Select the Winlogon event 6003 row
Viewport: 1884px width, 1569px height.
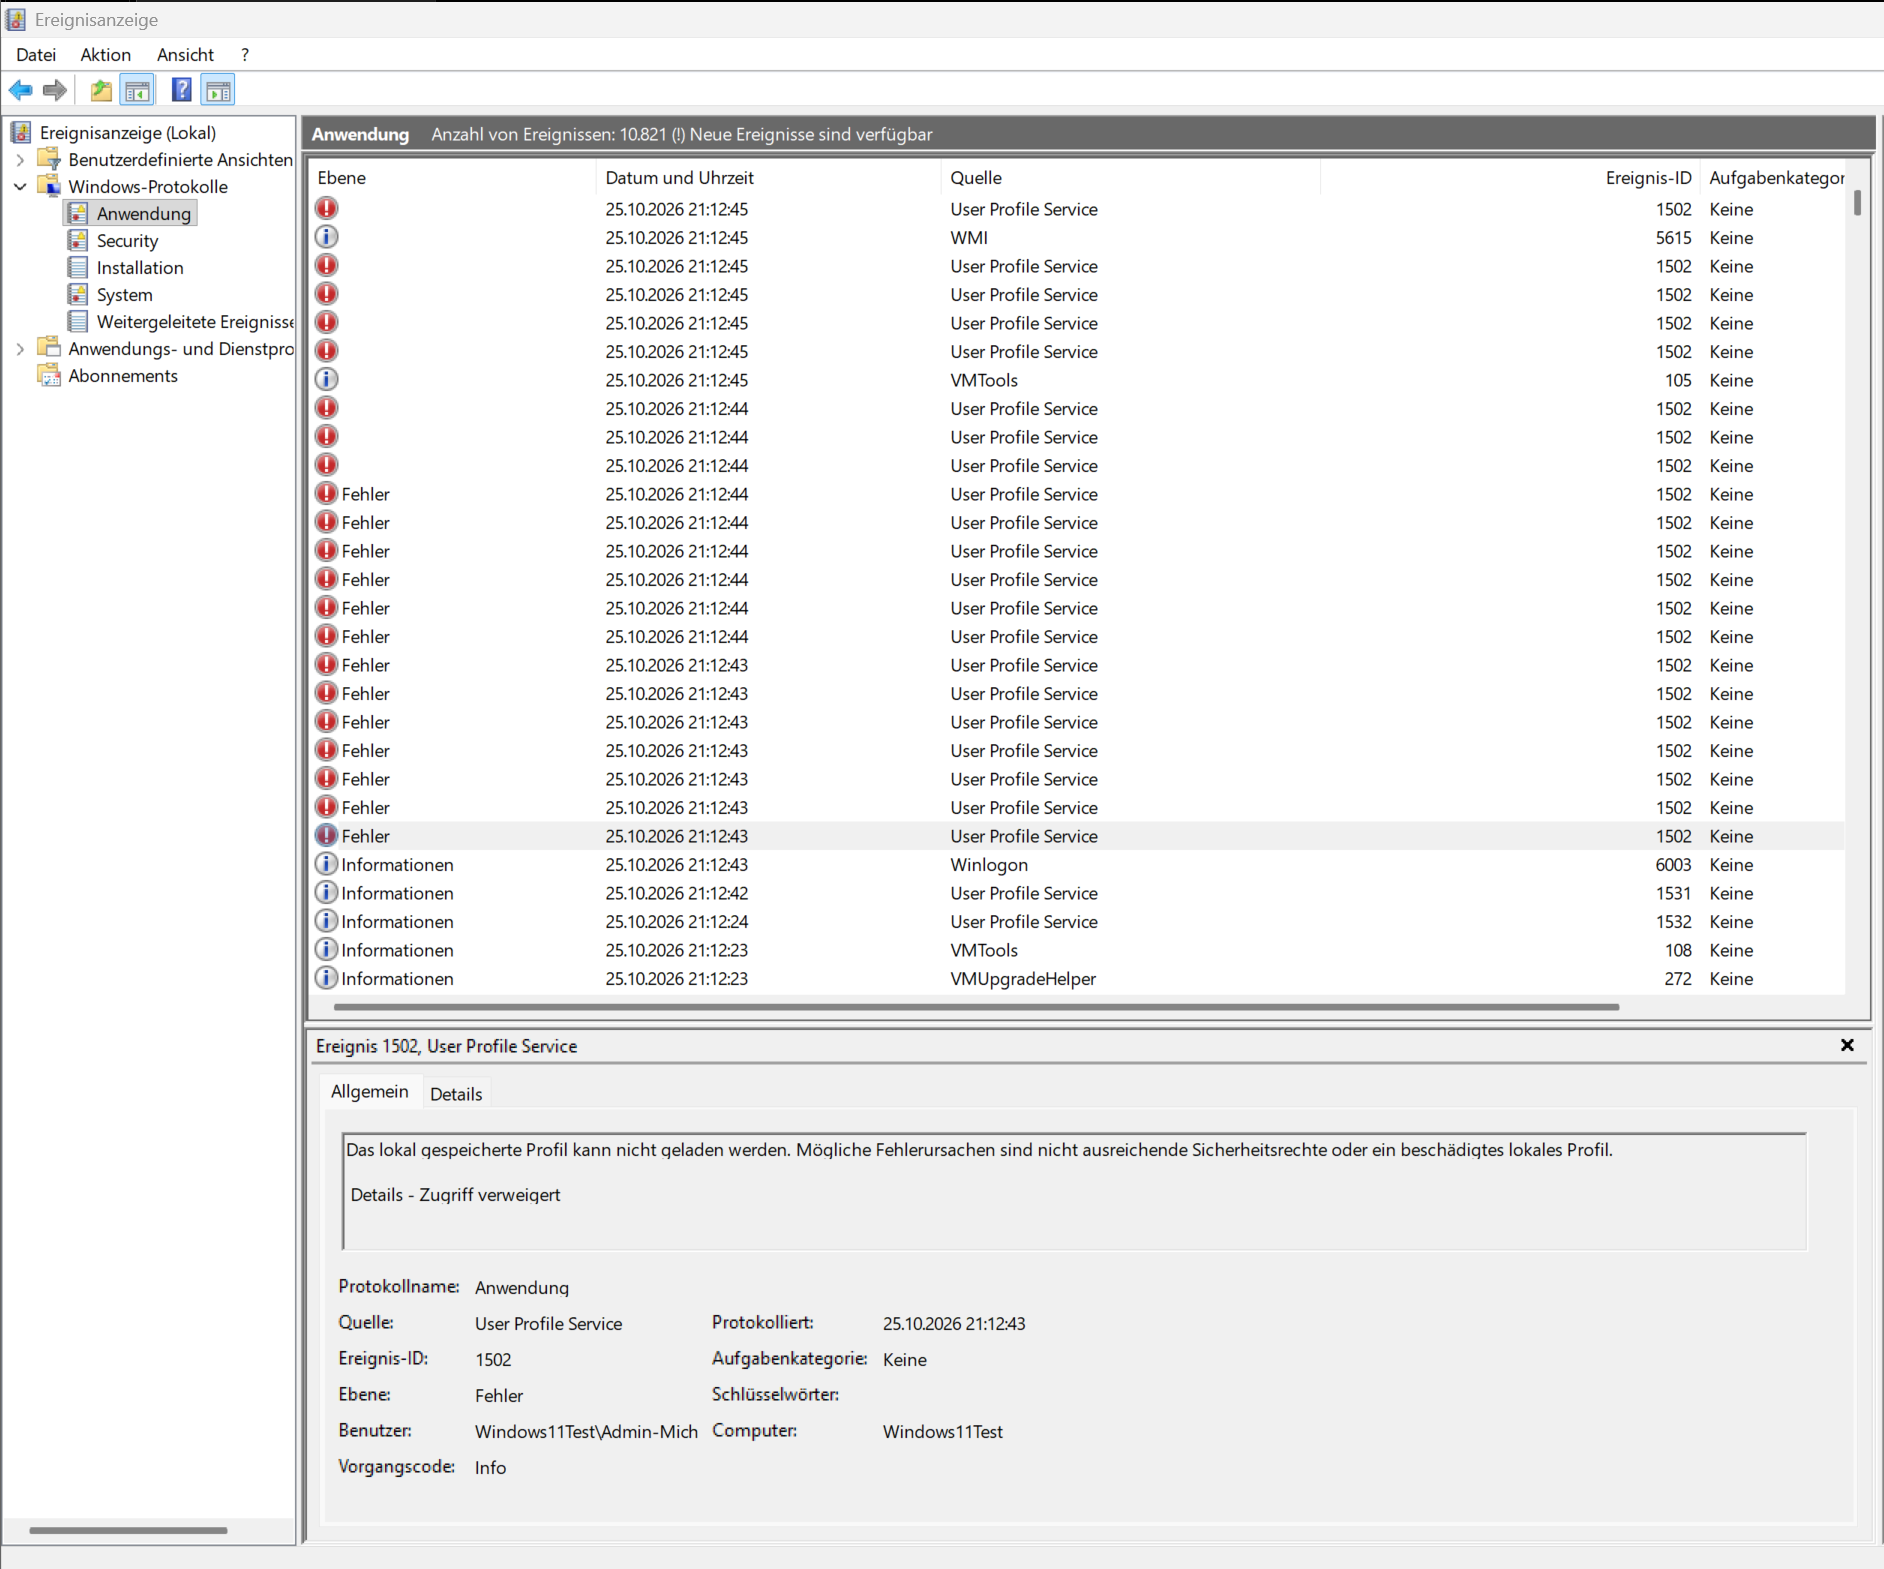point(1078,865)
